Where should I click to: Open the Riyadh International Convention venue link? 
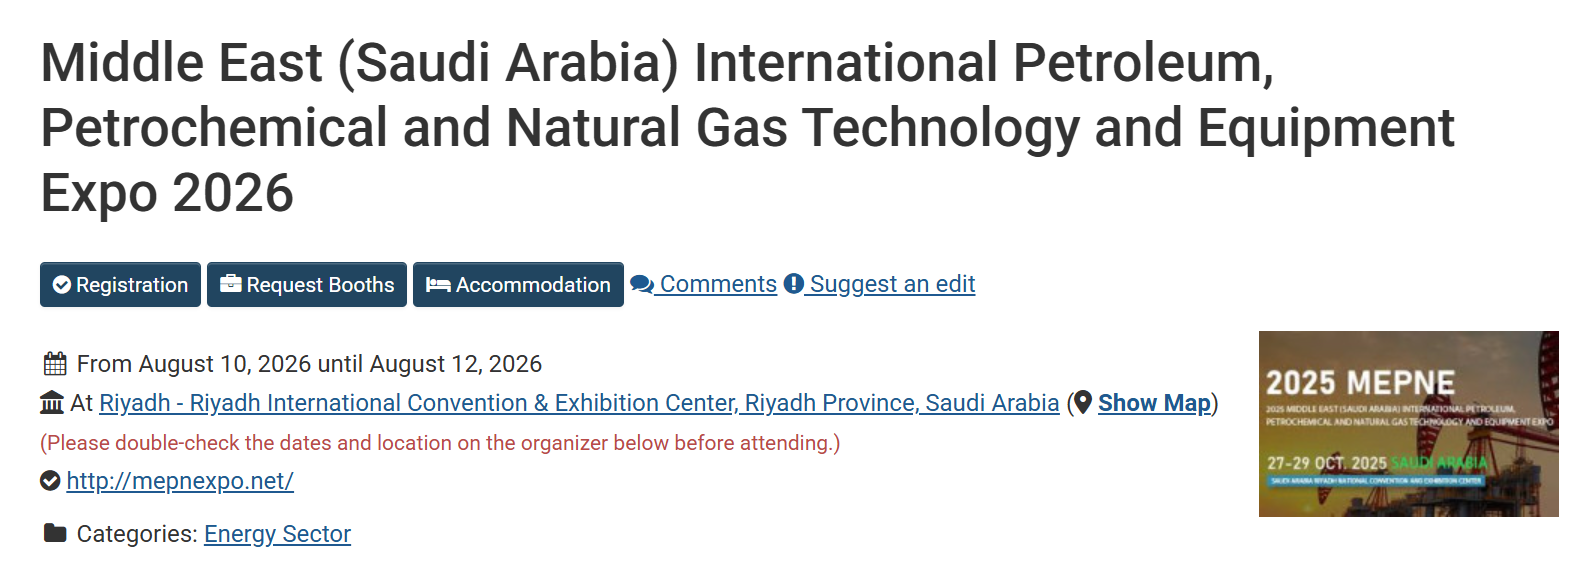point(579,403)
